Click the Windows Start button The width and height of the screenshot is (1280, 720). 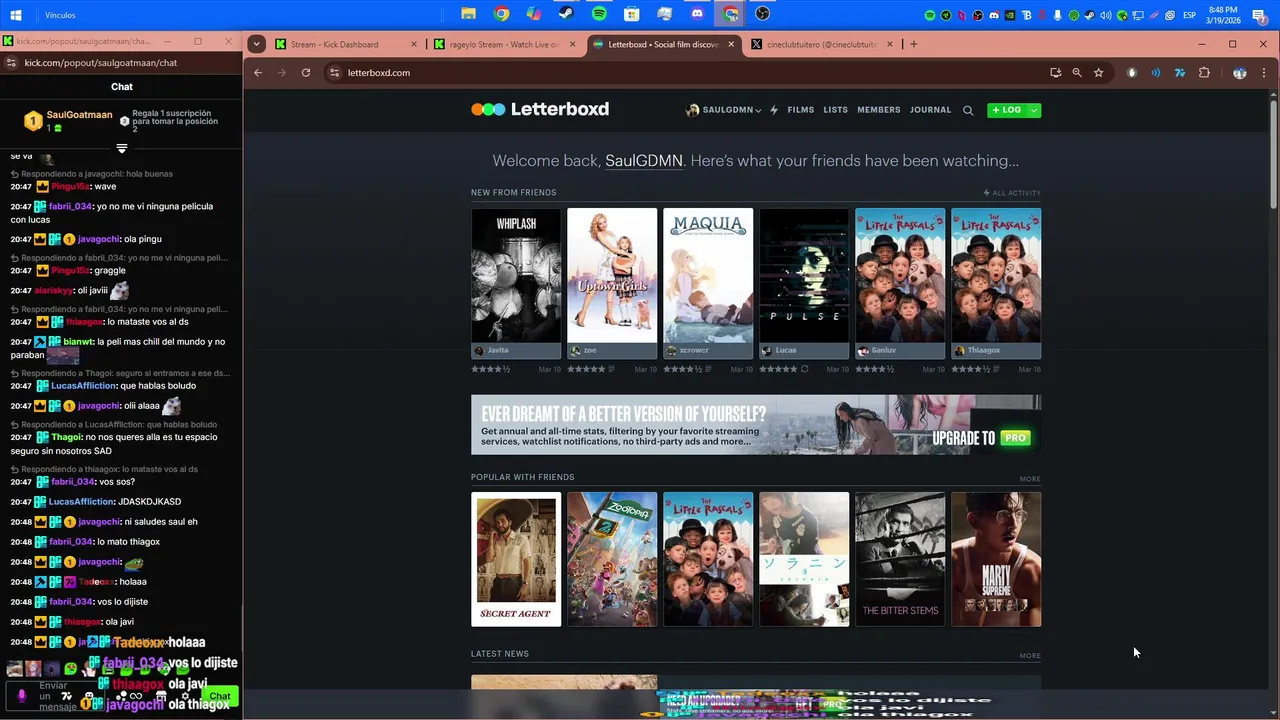click(x=16, y=15)
